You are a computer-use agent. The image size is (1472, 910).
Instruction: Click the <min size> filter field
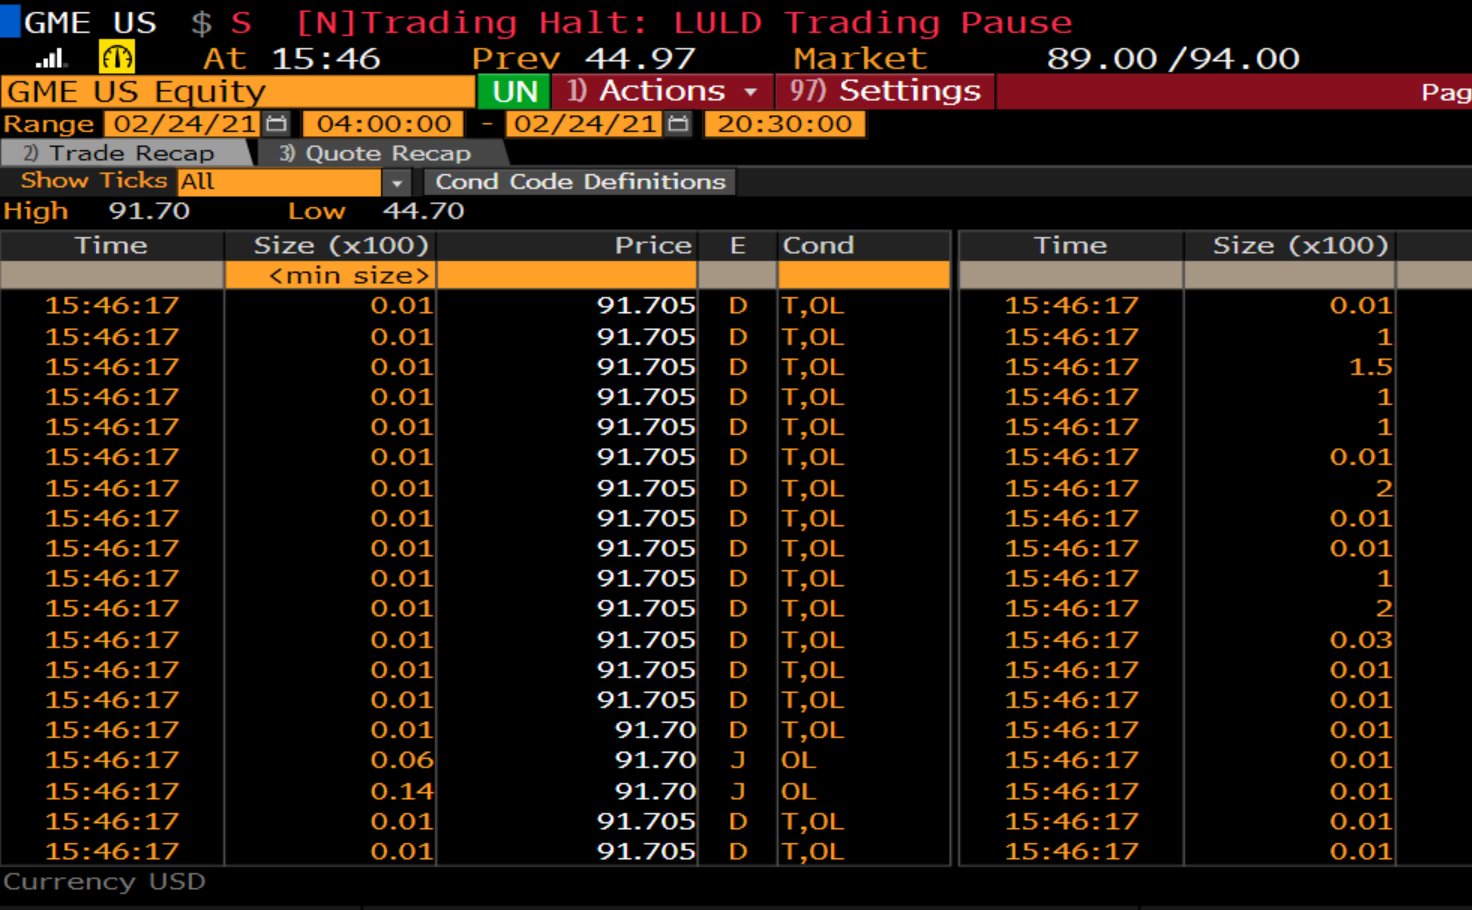click(x=330, y=276)
